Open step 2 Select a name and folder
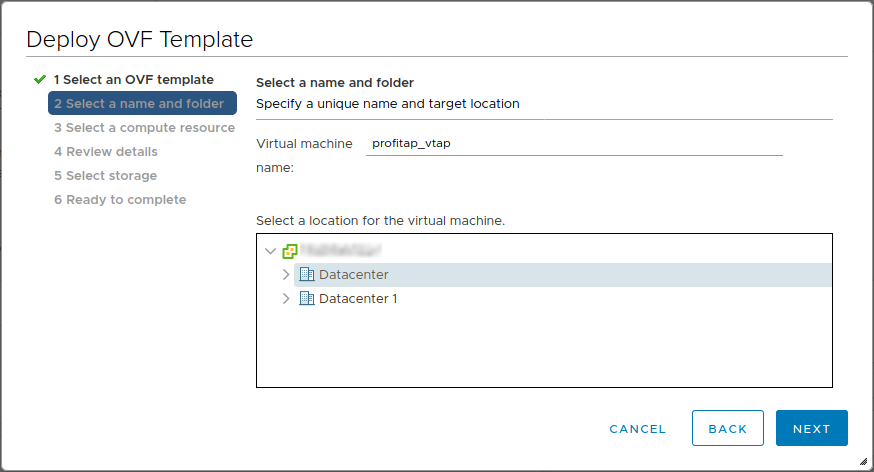874x472 pixels. coord(139,103)
